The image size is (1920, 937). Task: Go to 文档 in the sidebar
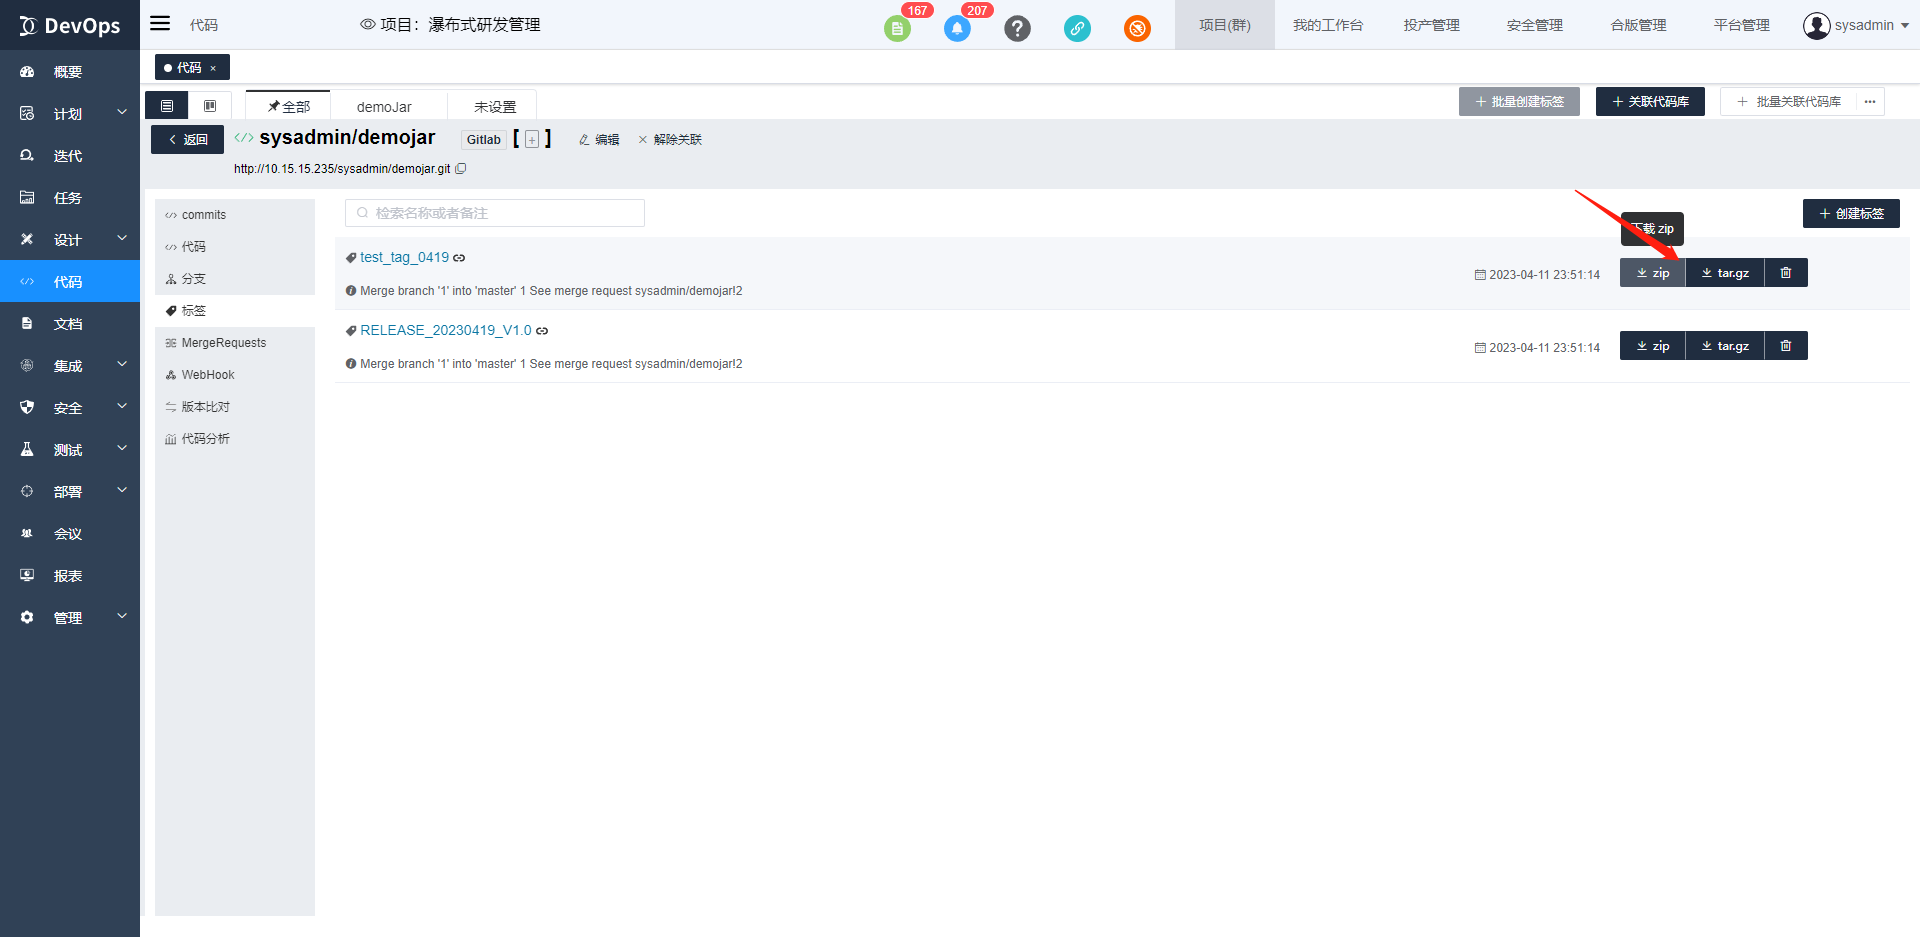tap(70, 324)
